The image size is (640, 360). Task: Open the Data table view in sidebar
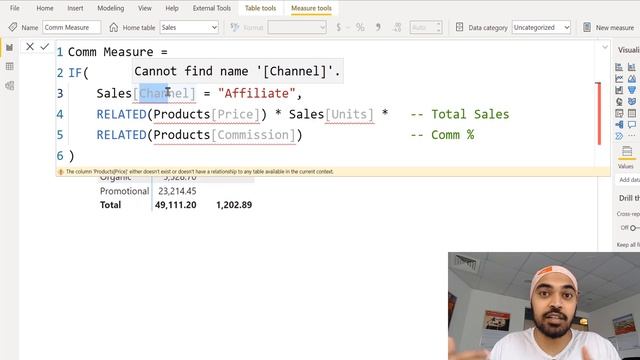(x=9, y=66)
